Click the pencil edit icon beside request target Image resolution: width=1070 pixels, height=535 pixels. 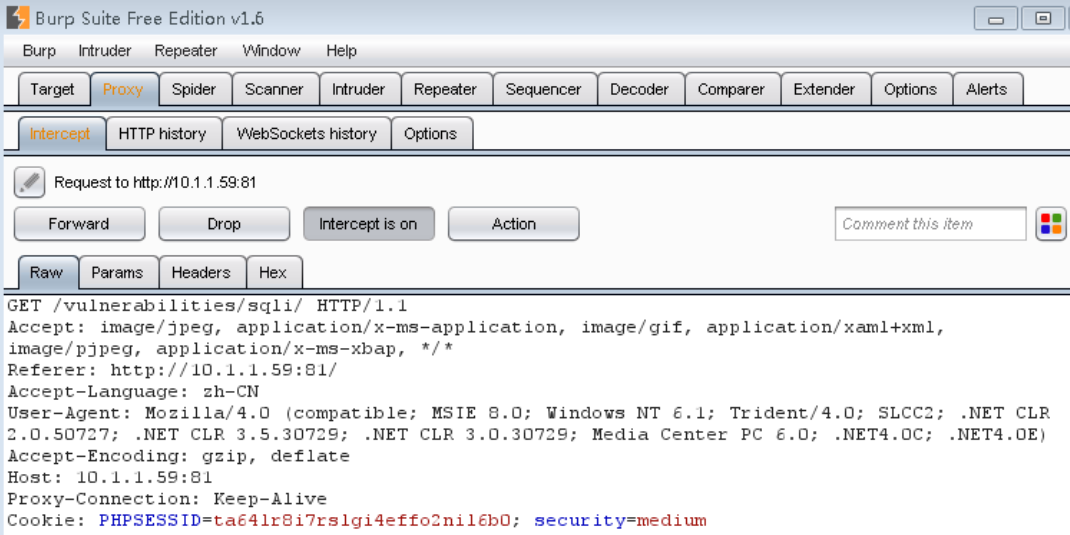coord(29,182)
